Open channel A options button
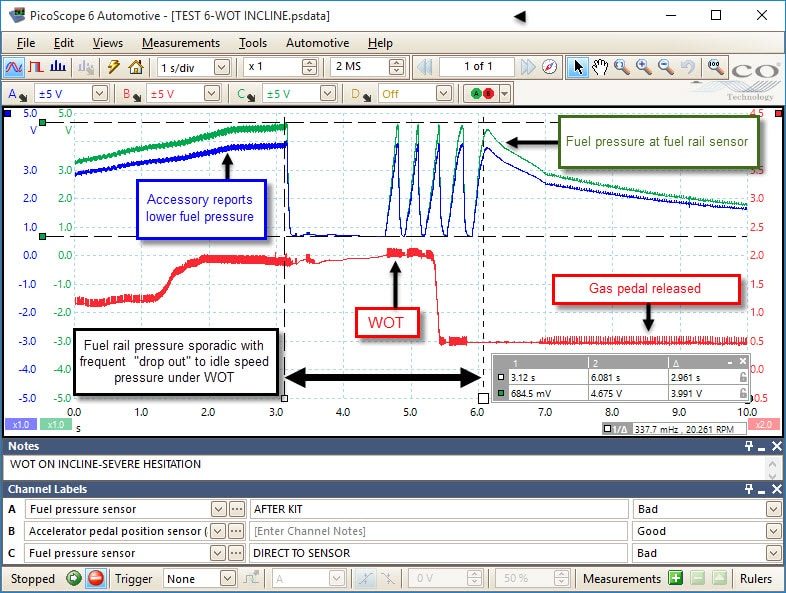This screenshot has height=593, width=786. point(17,94)
